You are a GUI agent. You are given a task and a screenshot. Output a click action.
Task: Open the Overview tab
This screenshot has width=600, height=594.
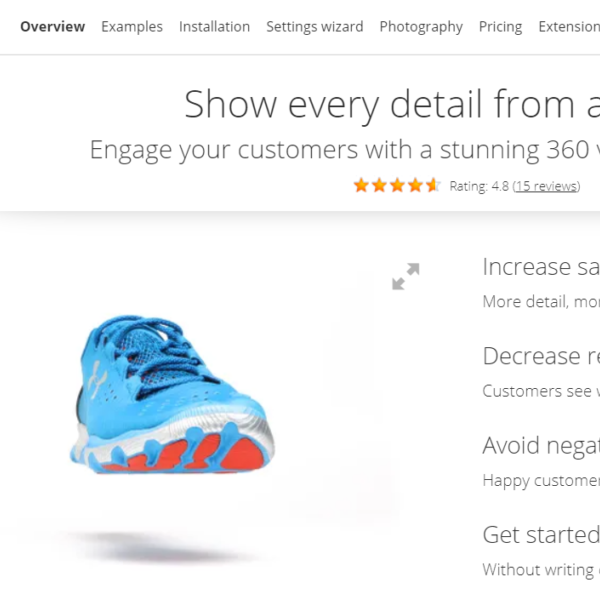coord(52,26)
